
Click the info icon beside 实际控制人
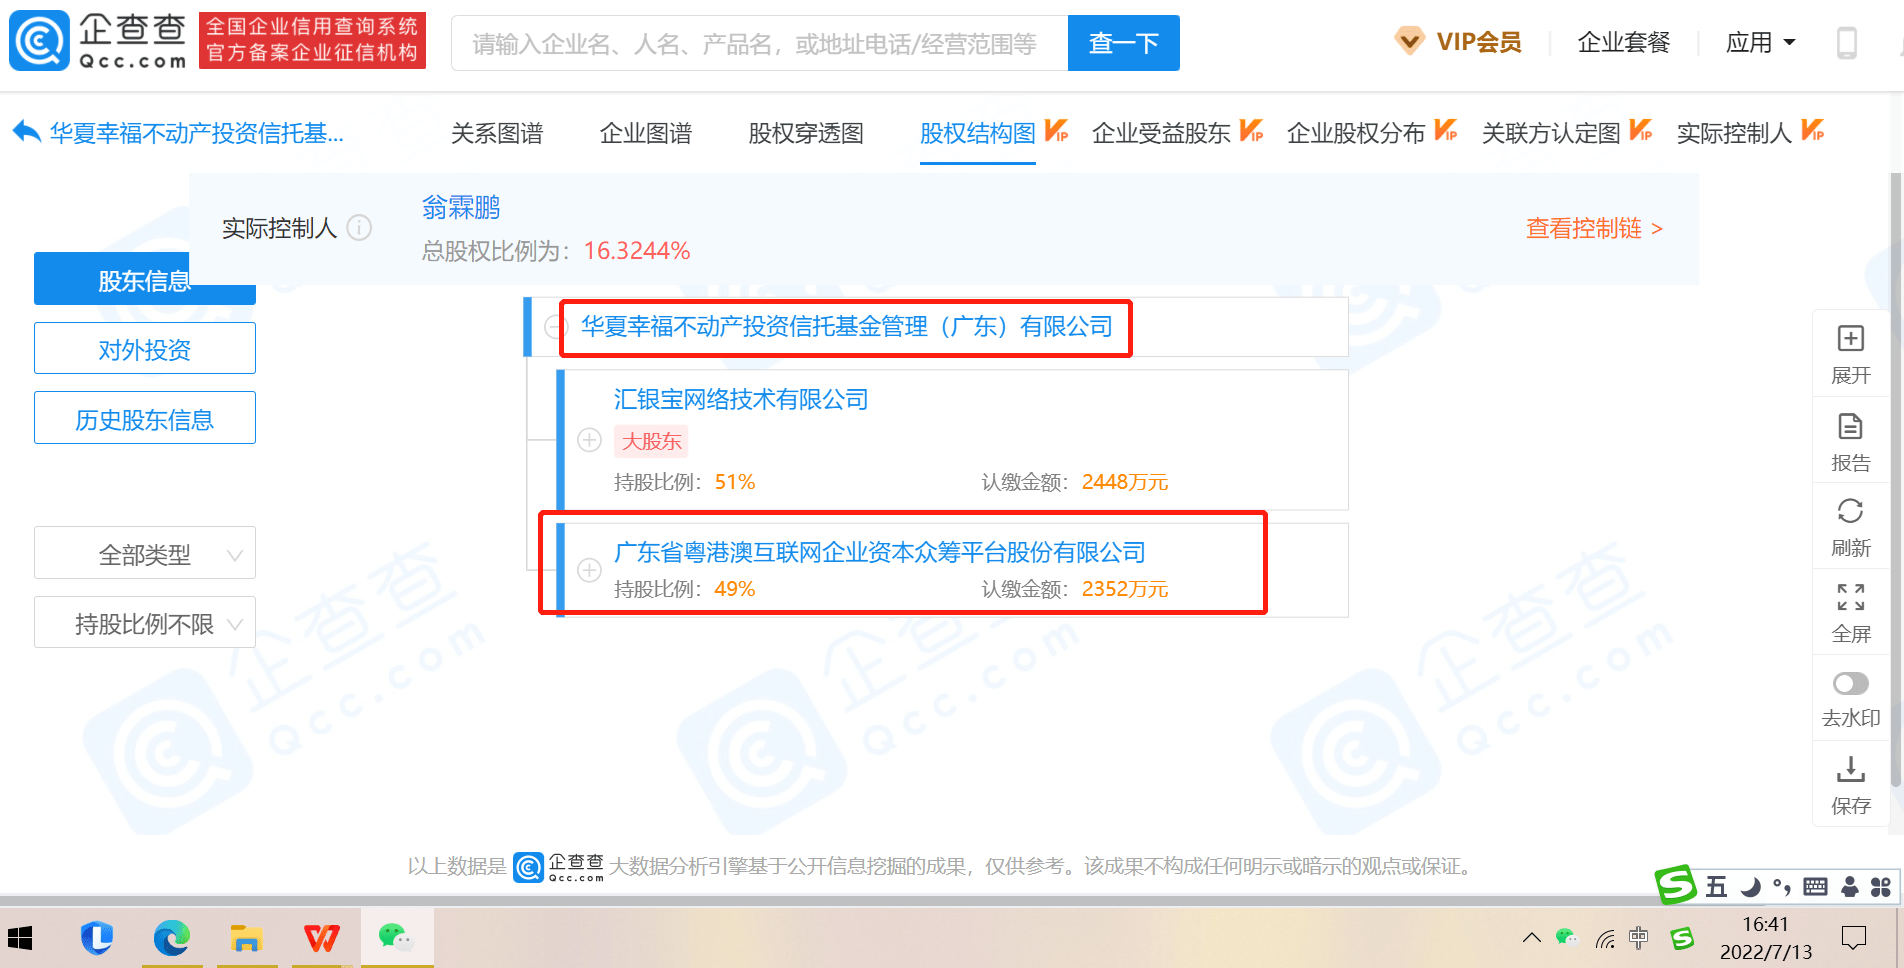tap(359, 228)
